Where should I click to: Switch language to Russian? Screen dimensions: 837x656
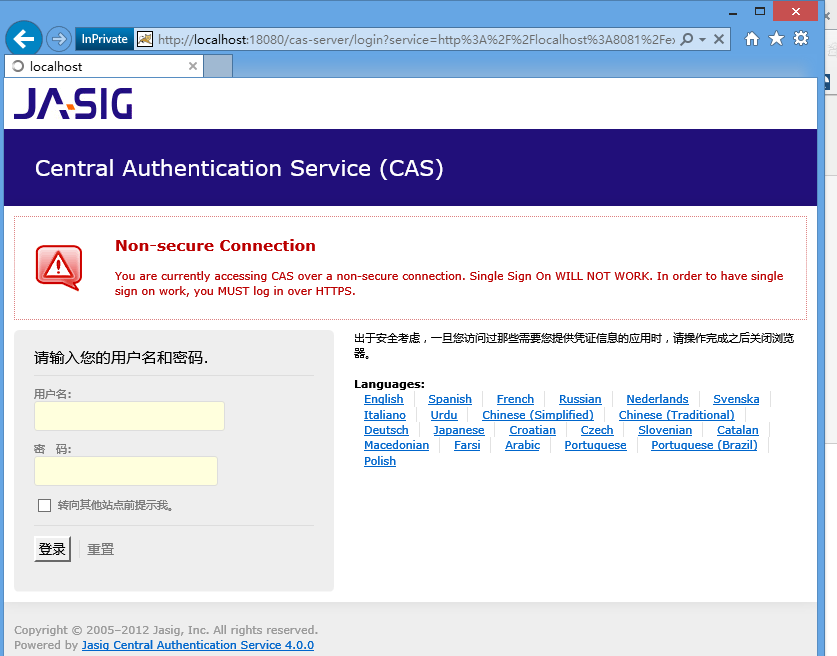click(x=580, y=399)
